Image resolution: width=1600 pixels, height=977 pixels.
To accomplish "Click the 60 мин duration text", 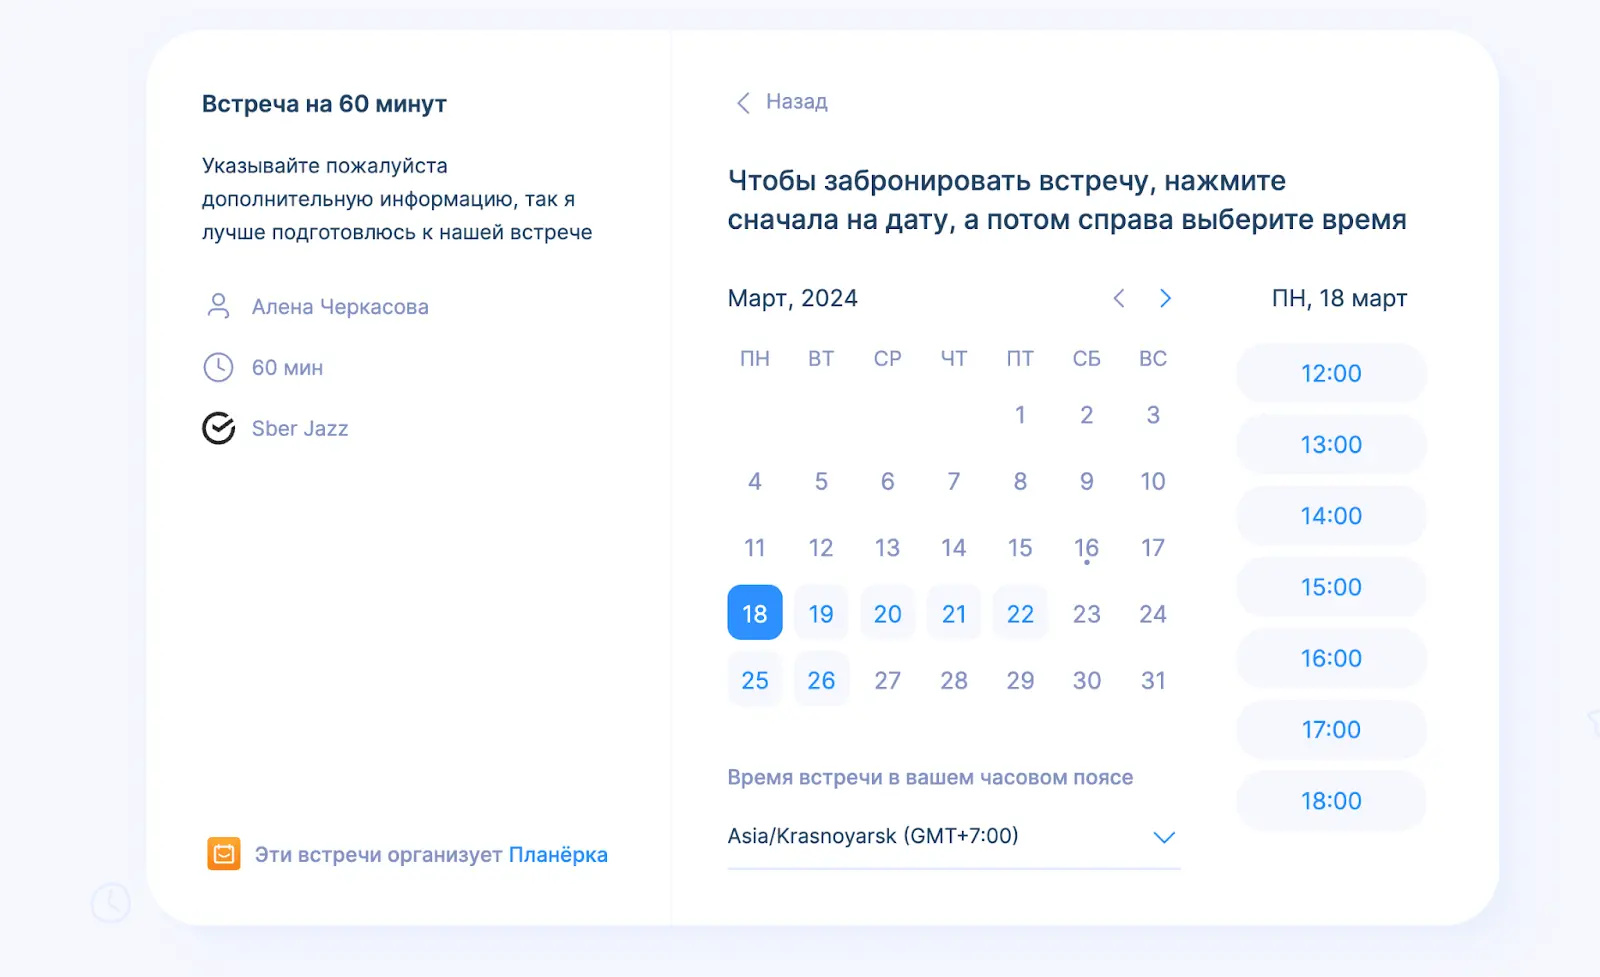I will (287, 367).
